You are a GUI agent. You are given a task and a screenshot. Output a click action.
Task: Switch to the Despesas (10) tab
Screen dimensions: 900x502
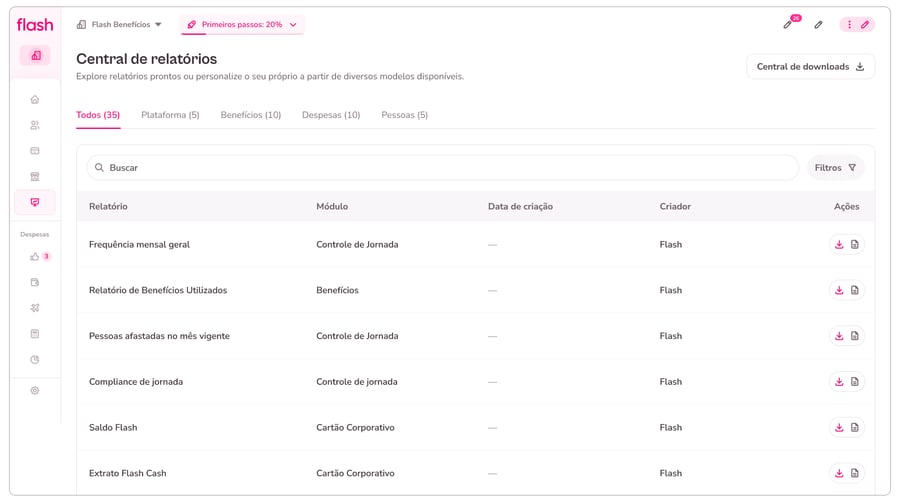(331, 115)
